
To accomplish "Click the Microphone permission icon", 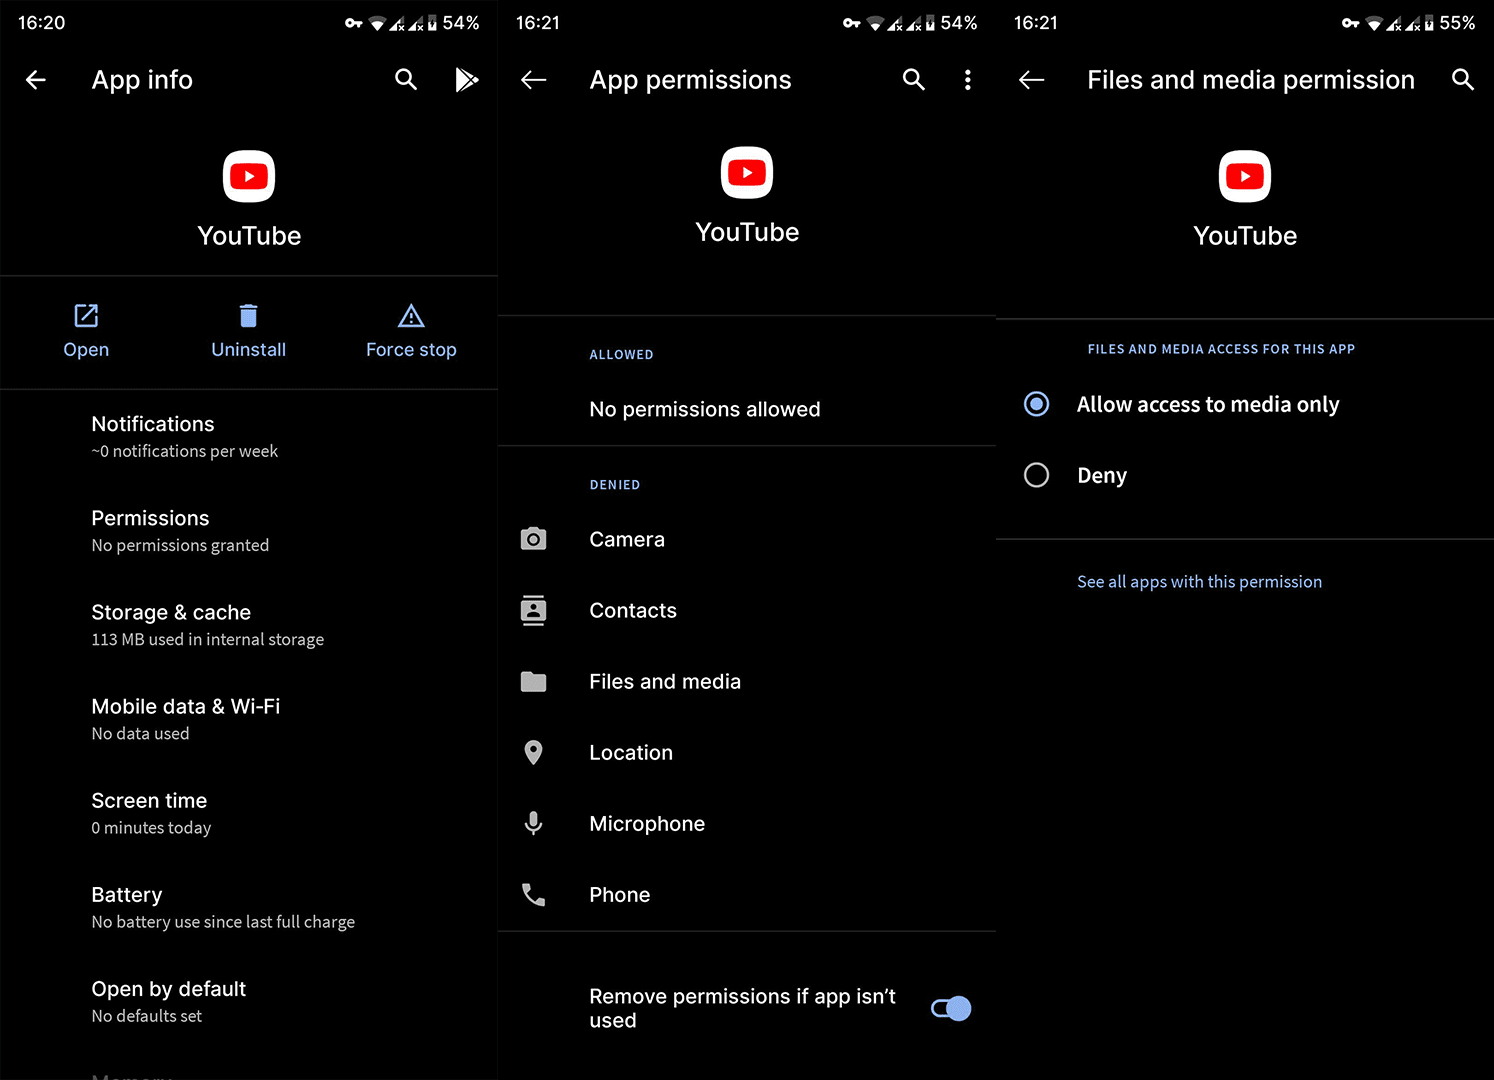I will pos(533,823).
